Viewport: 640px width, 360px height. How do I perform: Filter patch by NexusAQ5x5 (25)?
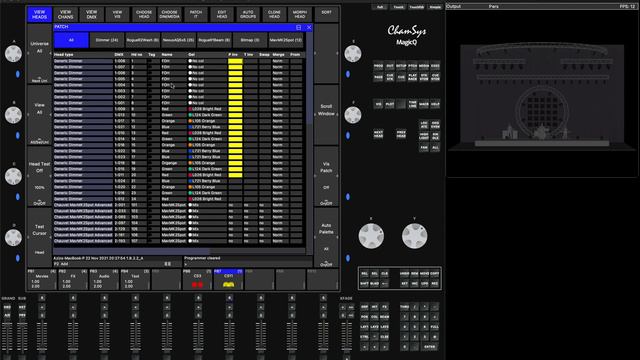178,40
